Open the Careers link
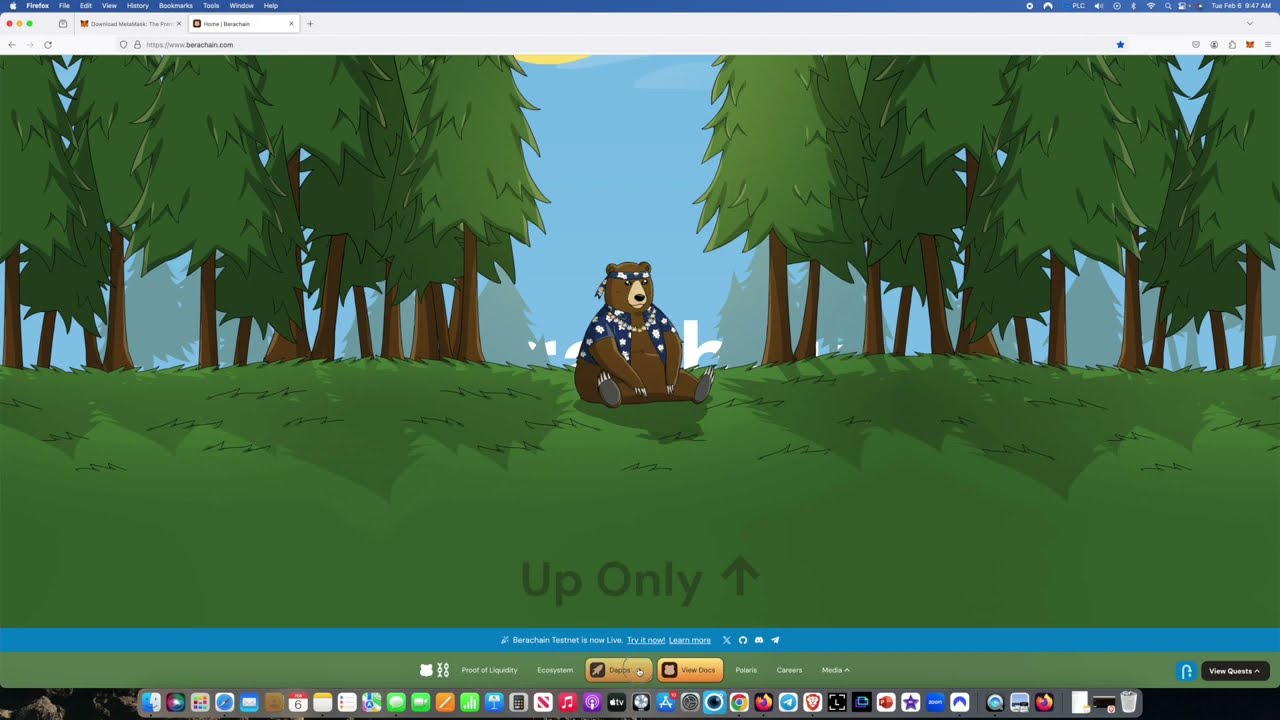The height and width of the screenshot is (720, 1280). 789,670
